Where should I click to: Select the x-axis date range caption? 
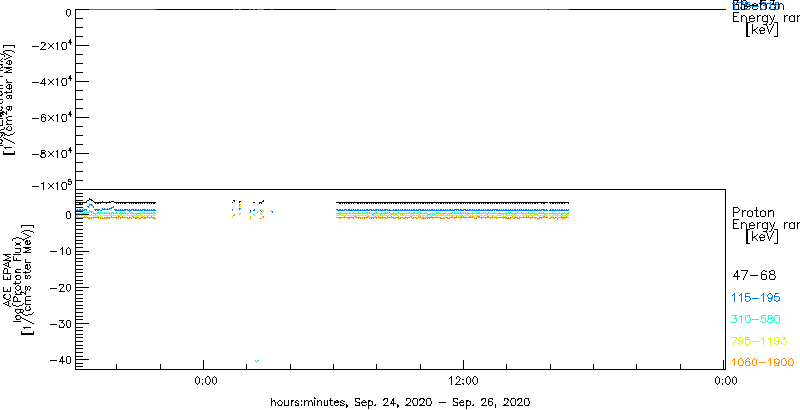(x=400, y=402)
